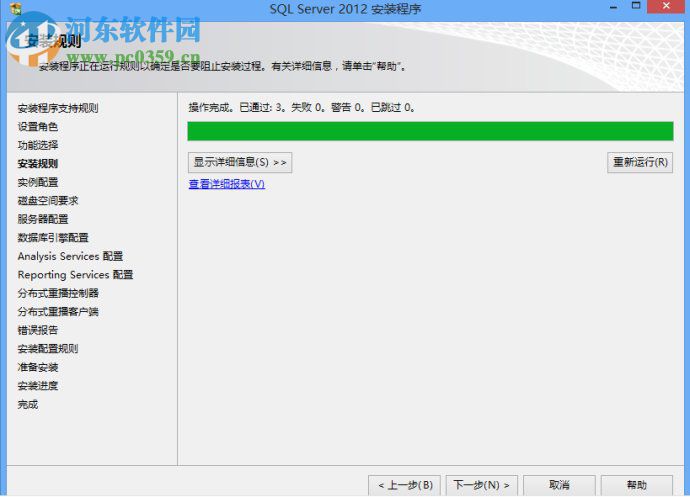Viewport: 690px width, 497px height.
Task: Click the SQL Server setup title bar icon
Action: 15,7
